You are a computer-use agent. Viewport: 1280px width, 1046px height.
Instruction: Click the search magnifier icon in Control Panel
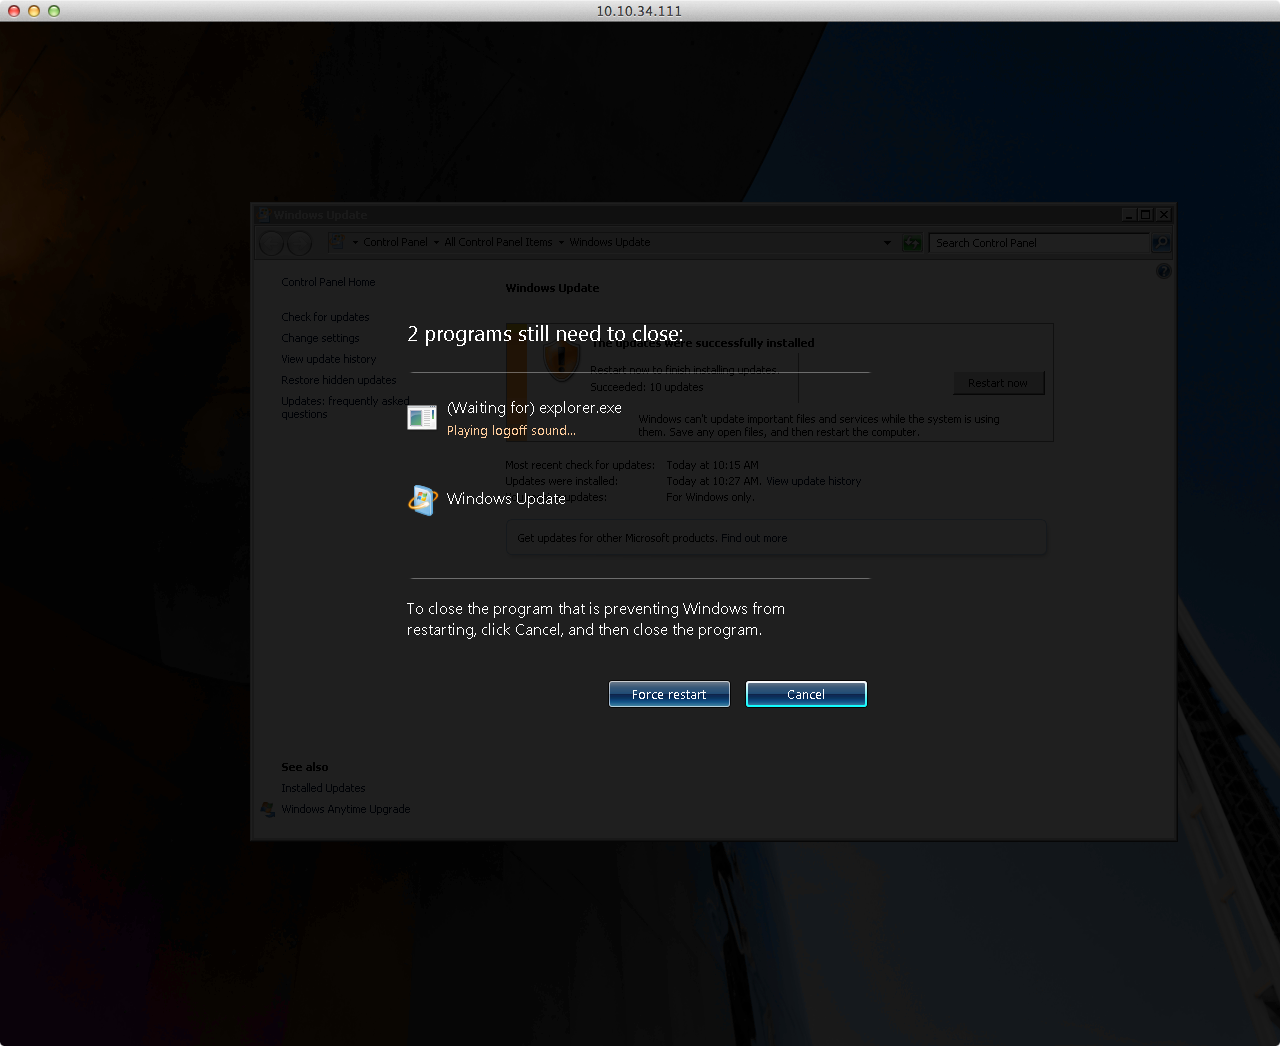(x=1161, y=243)
